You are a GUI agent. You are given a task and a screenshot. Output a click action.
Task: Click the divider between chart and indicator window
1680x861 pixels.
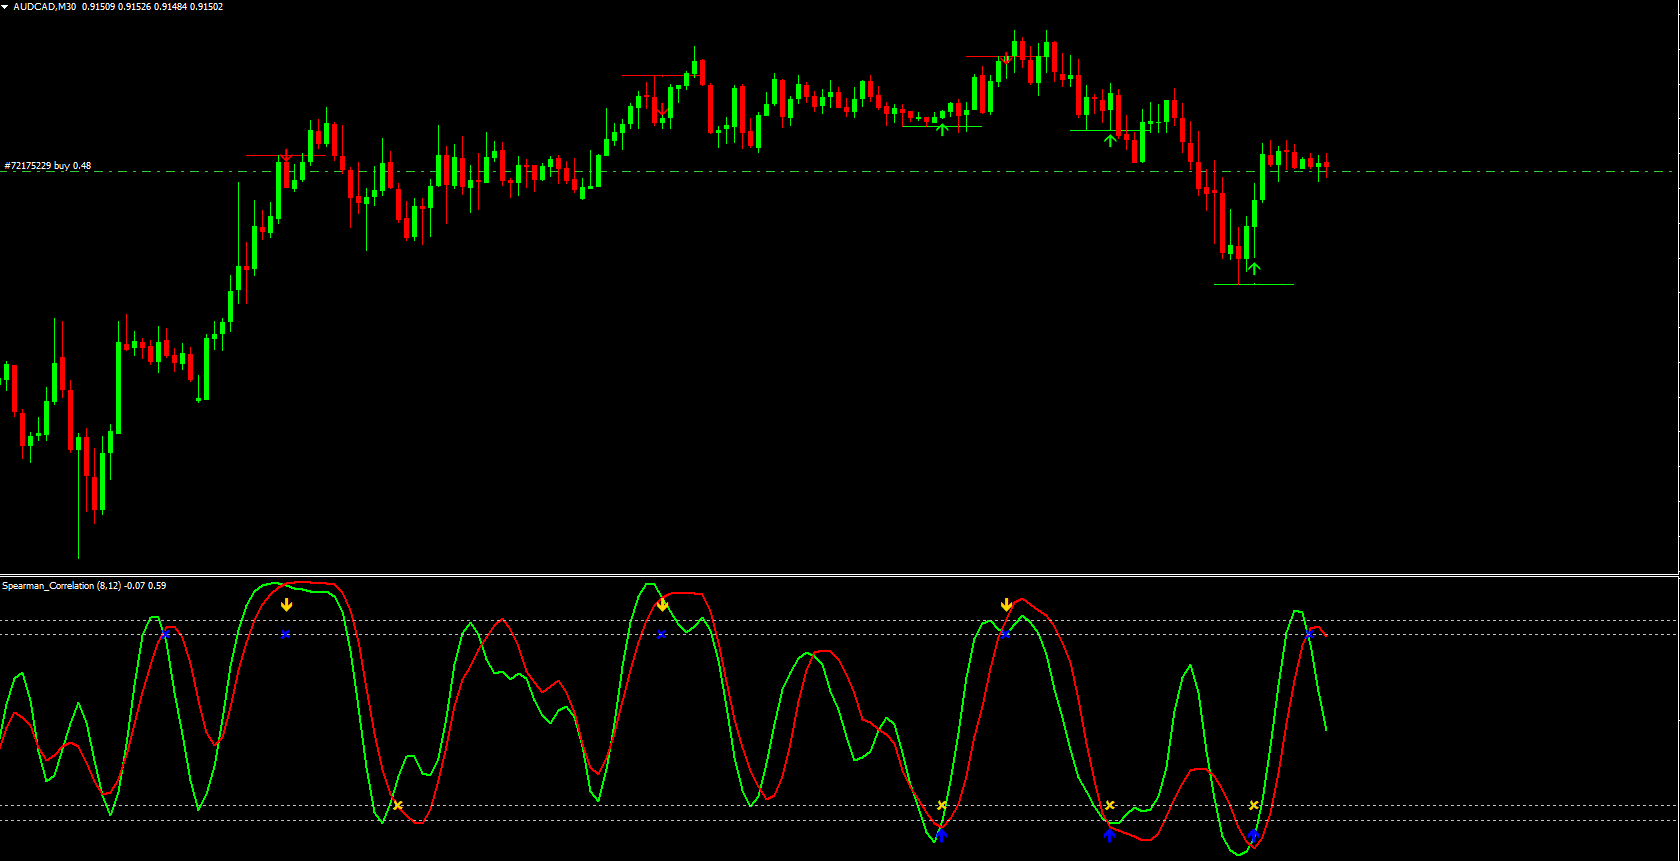pyautogui.click(x=840, y=575)
